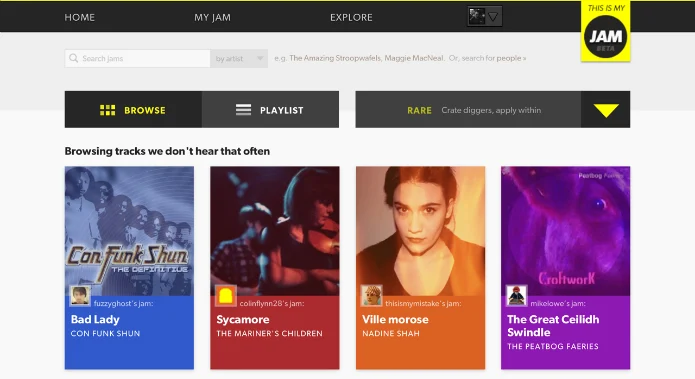Click the Browse grid icon
The width and height of the screenshot is (695, 379).
coord(107,110)
